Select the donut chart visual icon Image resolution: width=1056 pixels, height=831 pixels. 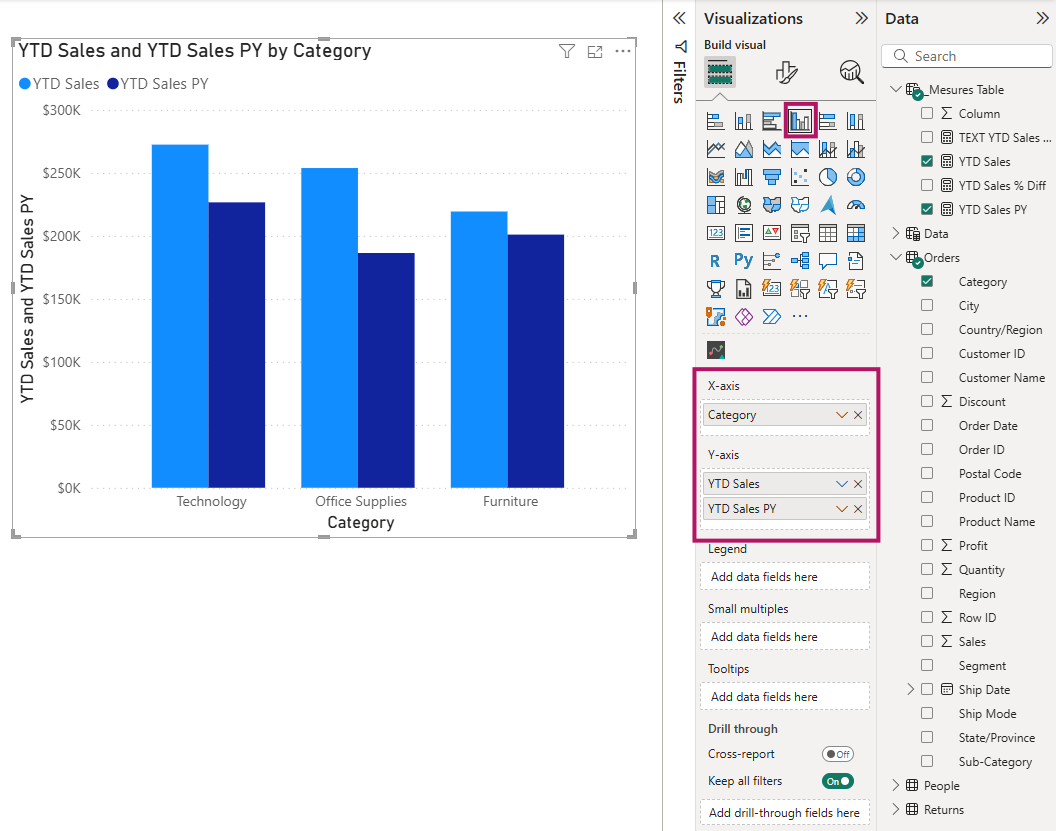point(855,177)
